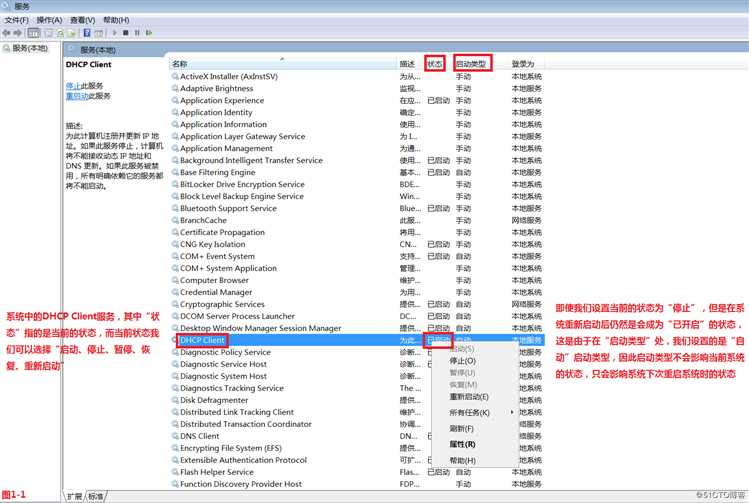The height and width of the screenshot is (503, 749).
Task: Click the Export List toolbar icon
Action: coord(72,33)
